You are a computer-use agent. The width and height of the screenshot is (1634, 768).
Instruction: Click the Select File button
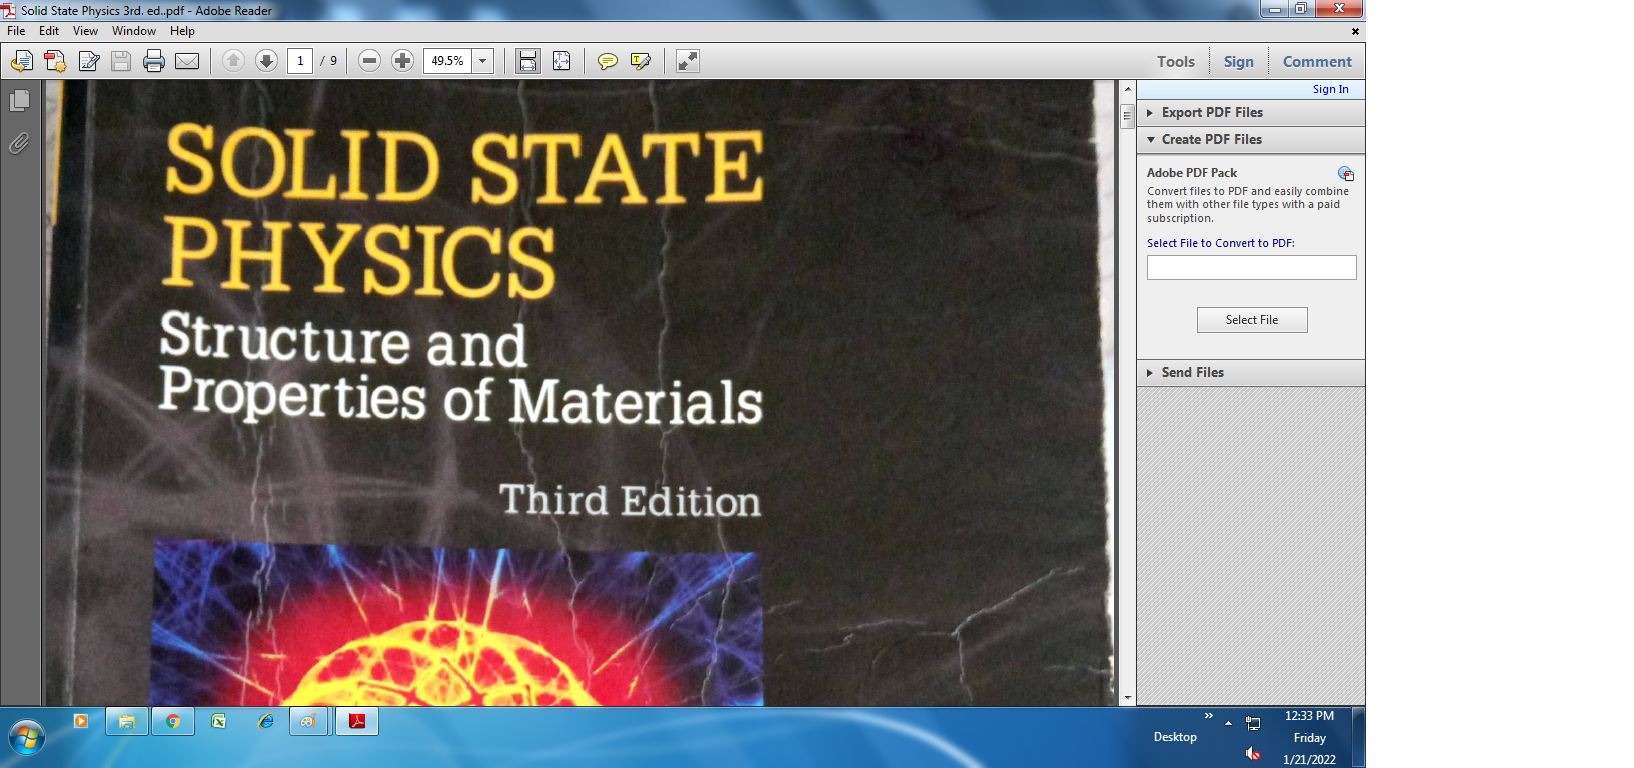point(1252,320)
